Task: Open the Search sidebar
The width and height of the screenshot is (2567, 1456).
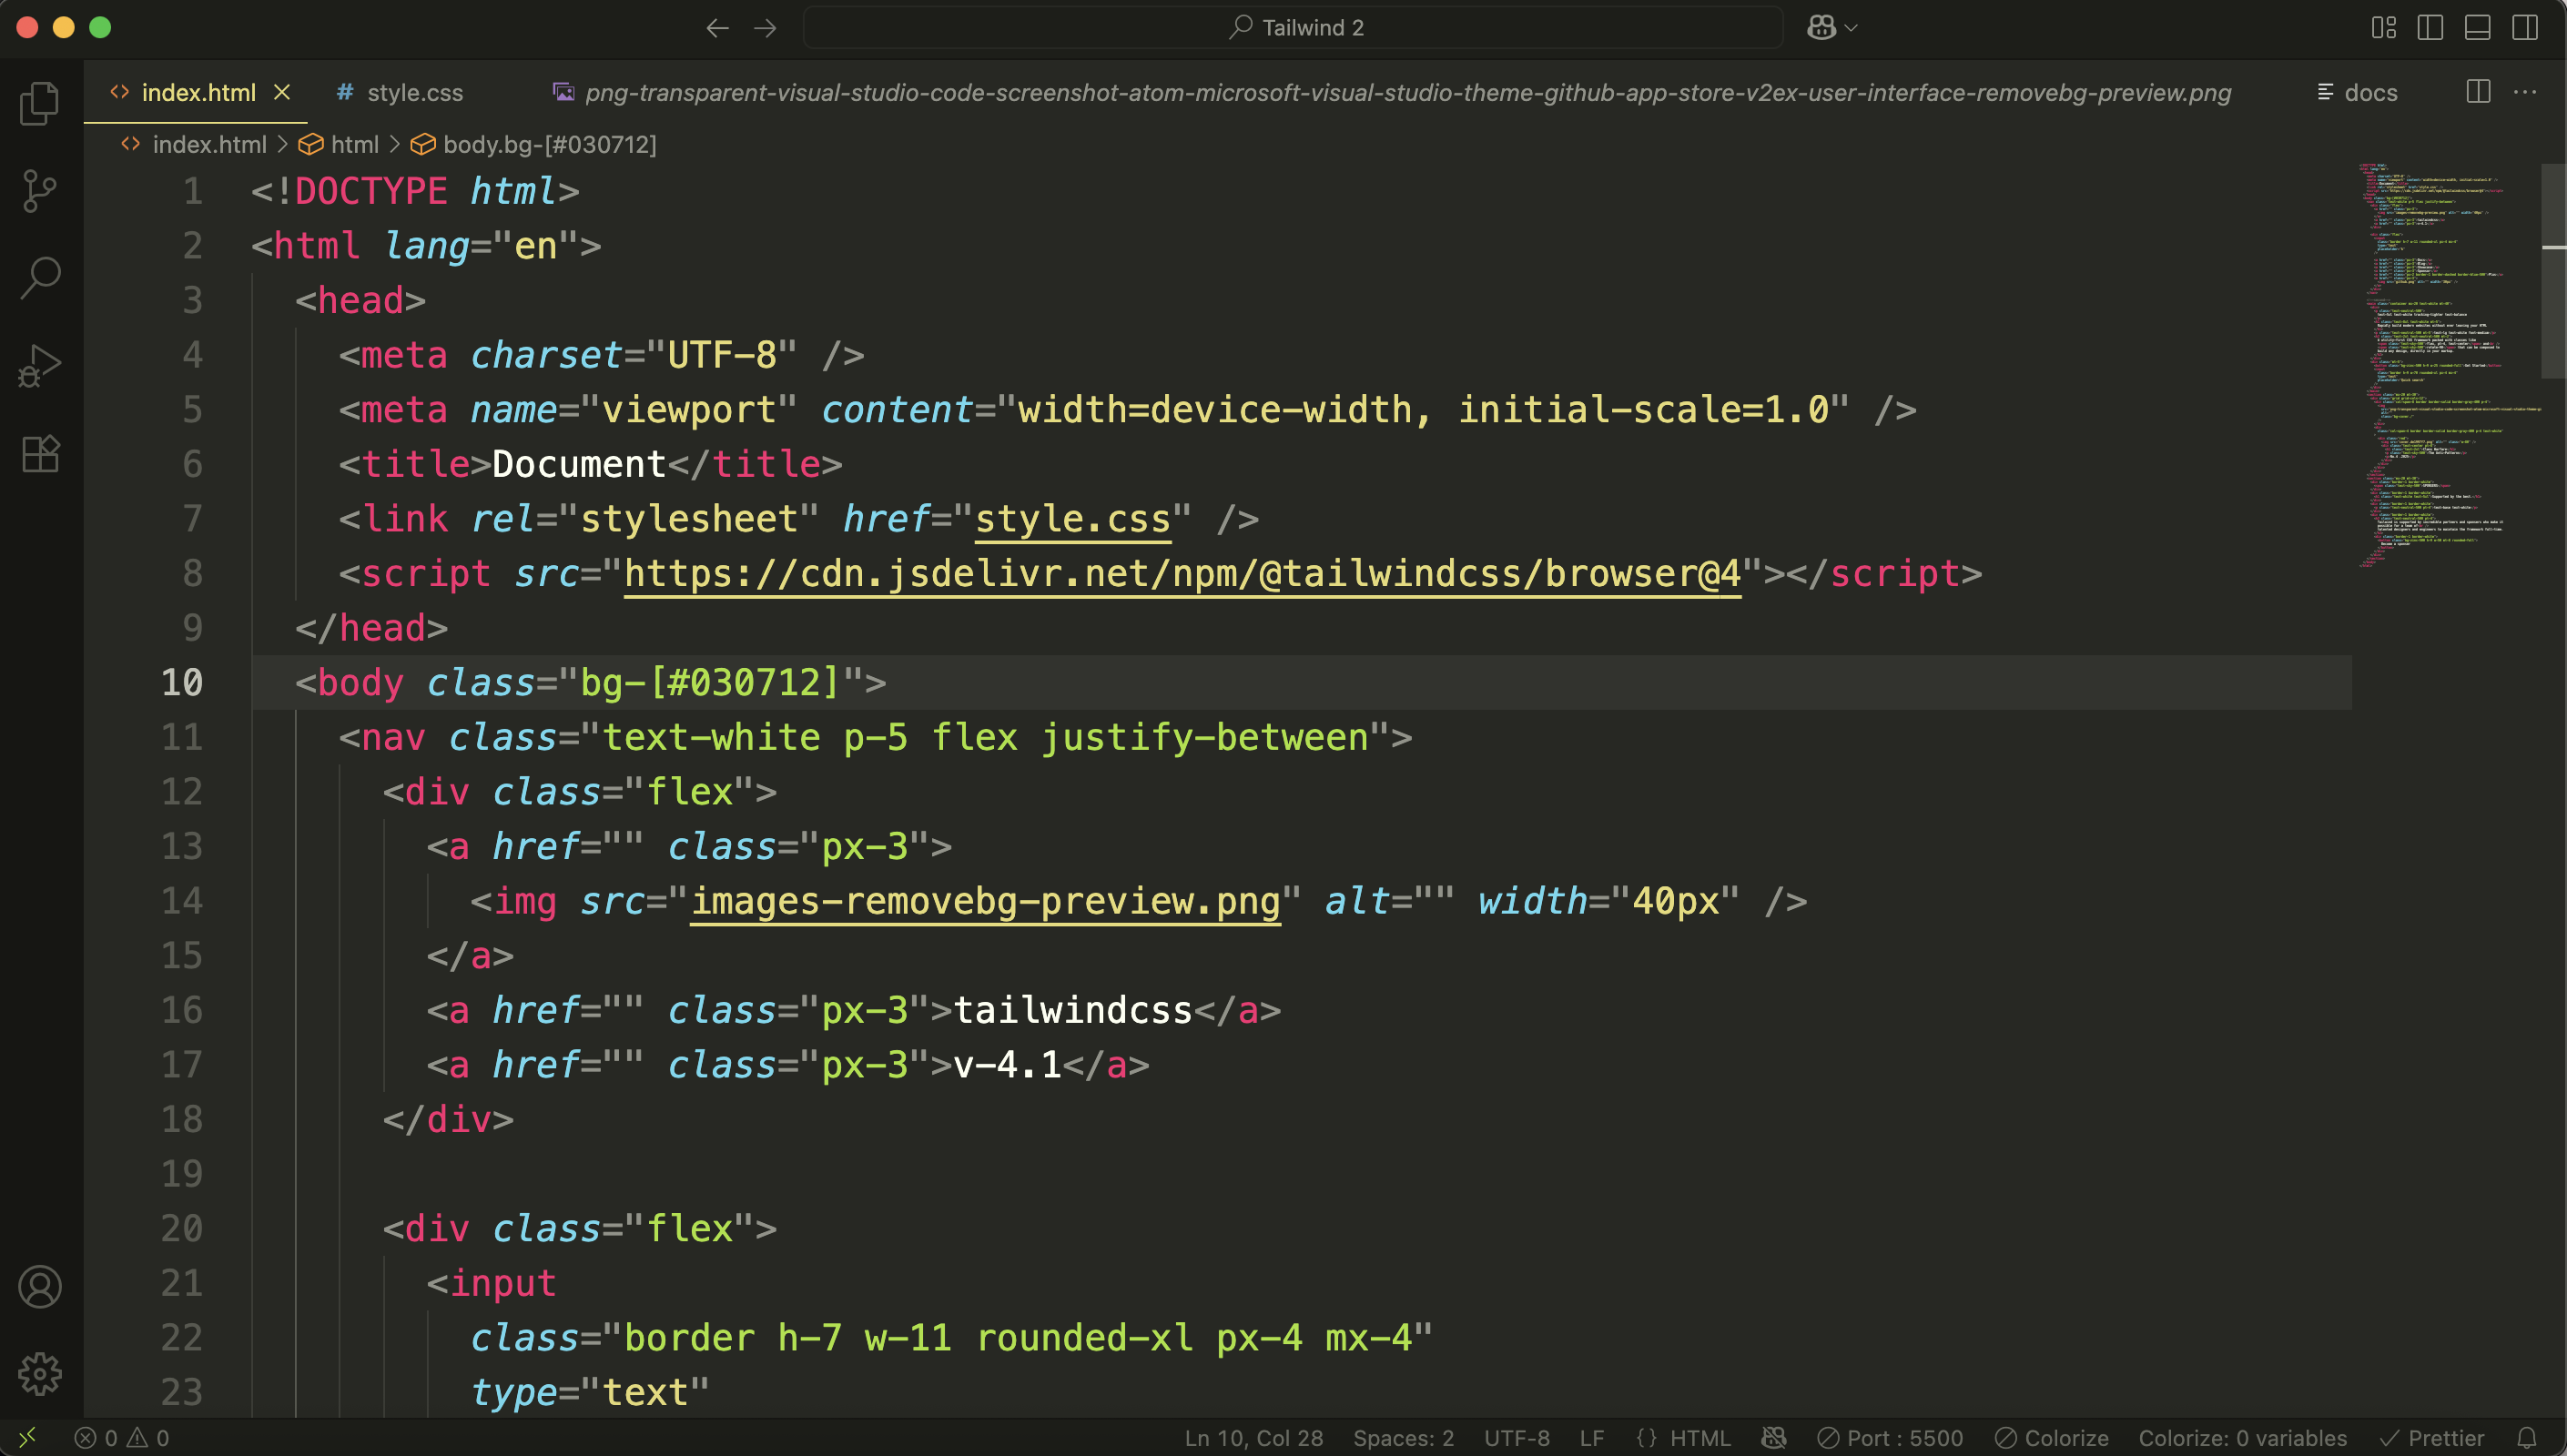Action: point(39,277)
